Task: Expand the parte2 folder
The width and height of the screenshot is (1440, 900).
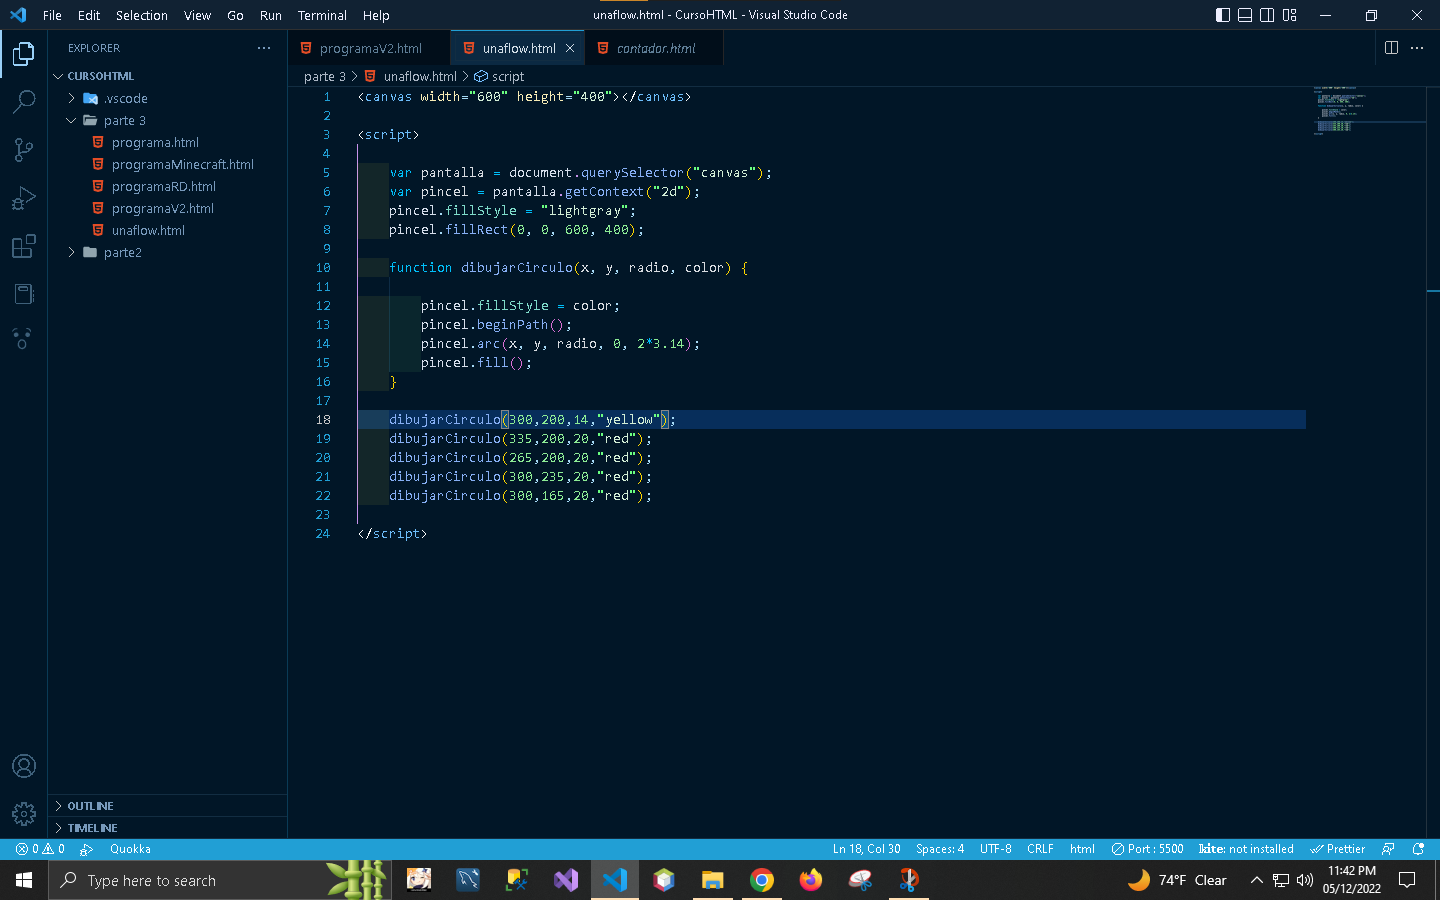Action: coord(167,252)
